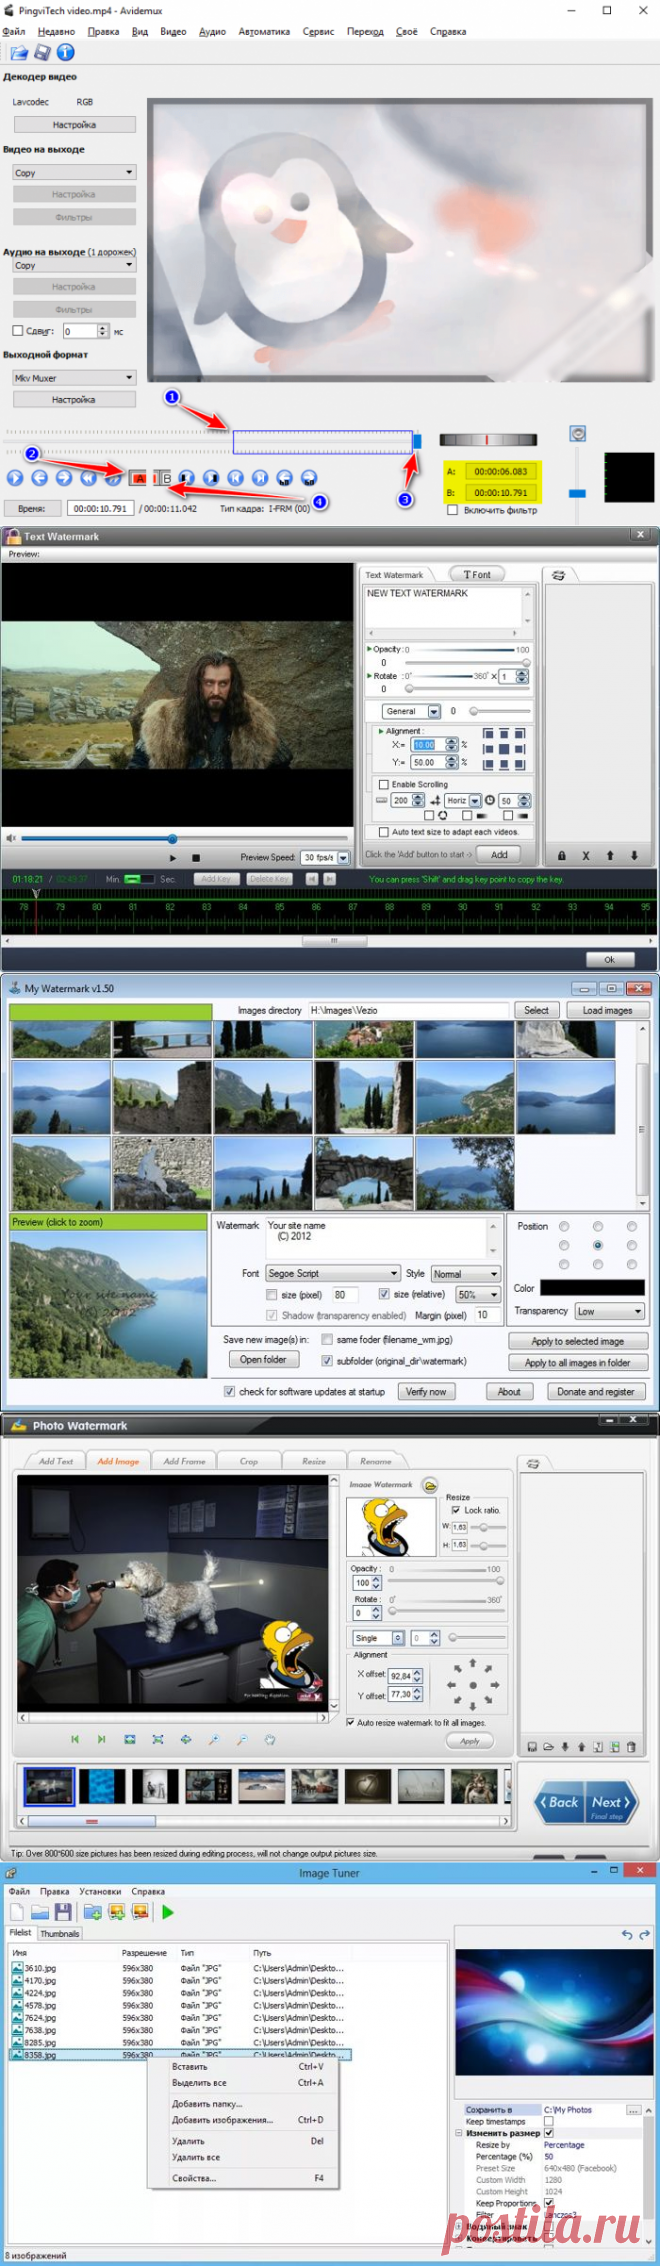The image size is (660, 2266).
Task: Toggle Lock ratio checkbox in Photo Watermark
Action: click(x=456, y=1510)
